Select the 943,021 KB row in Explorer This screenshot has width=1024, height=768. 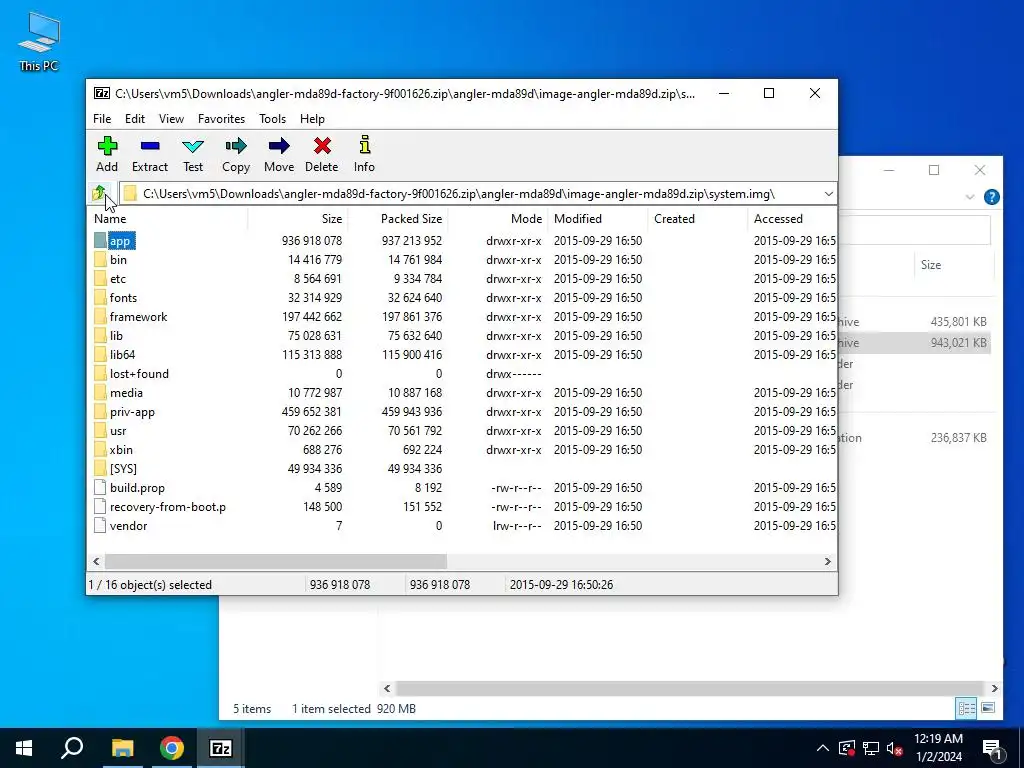pos(915,343)
